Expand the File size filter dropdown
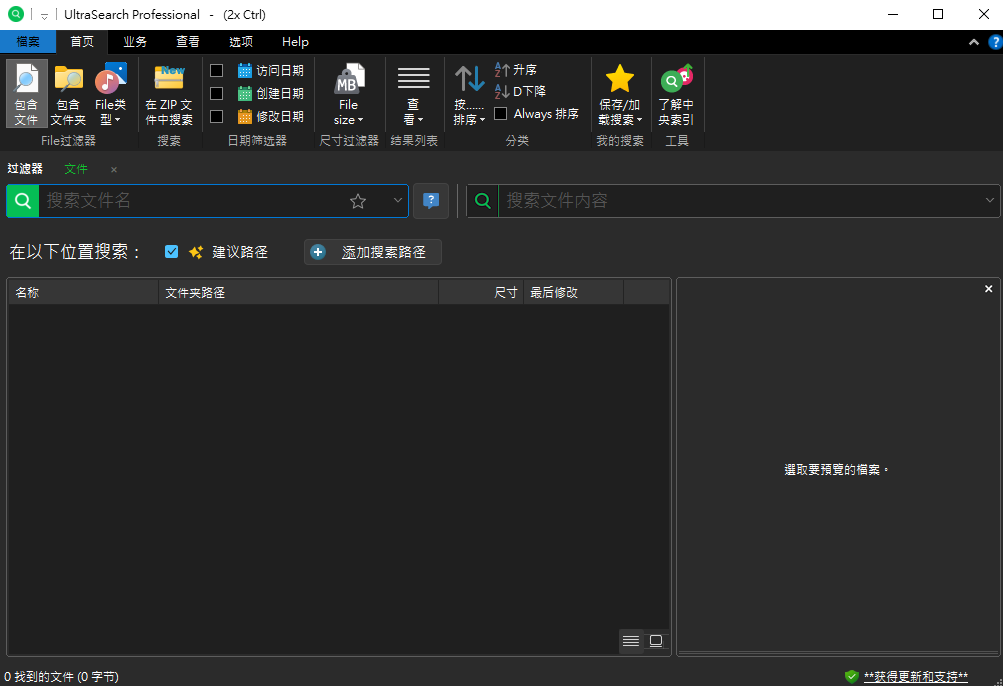The height and width of the screenshot is (686, 1003). 349,93
